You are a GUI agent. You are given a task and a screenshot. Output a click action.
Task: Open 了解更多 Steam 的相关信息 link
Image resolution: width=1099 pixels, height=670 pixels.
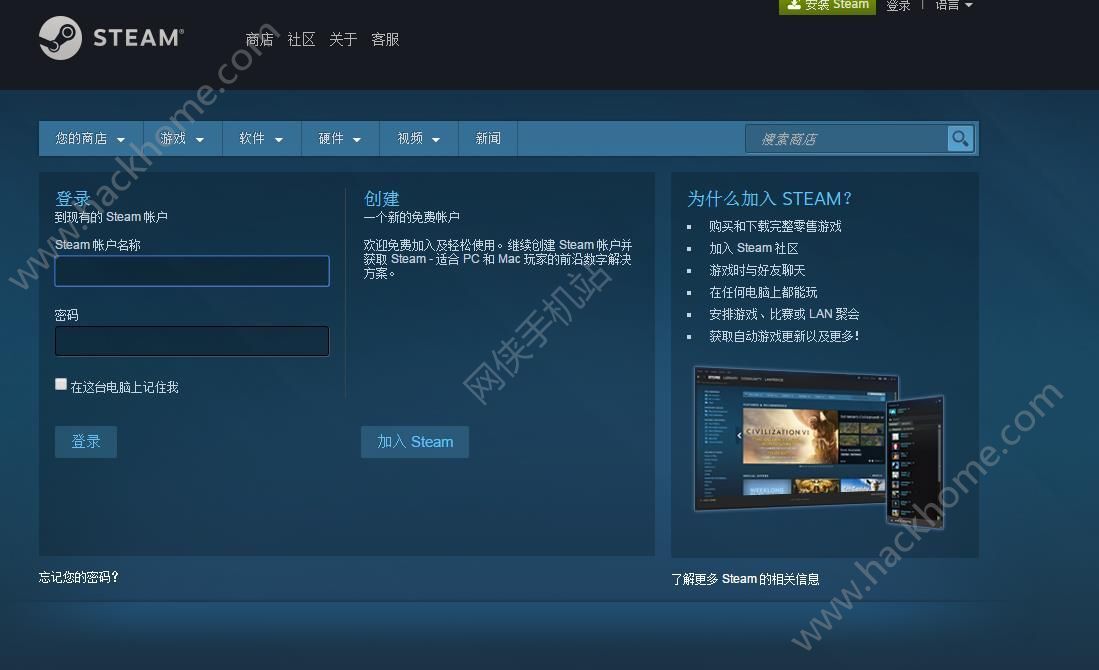point(745,579)
